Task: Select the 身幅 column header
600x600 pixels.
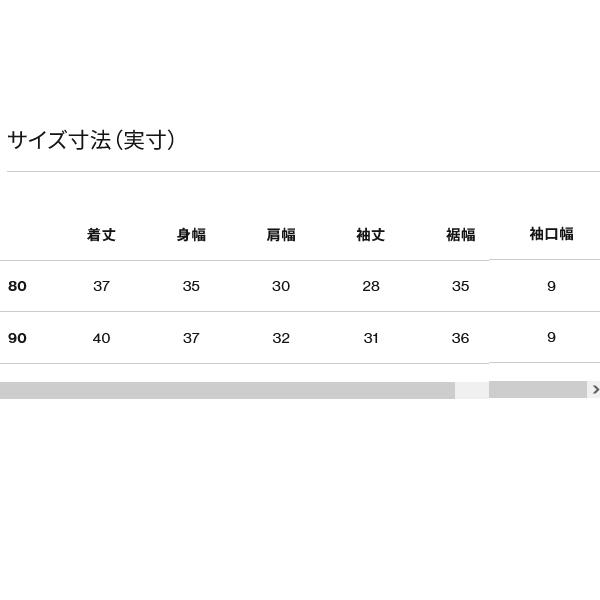Action: [x=191, y=235]
